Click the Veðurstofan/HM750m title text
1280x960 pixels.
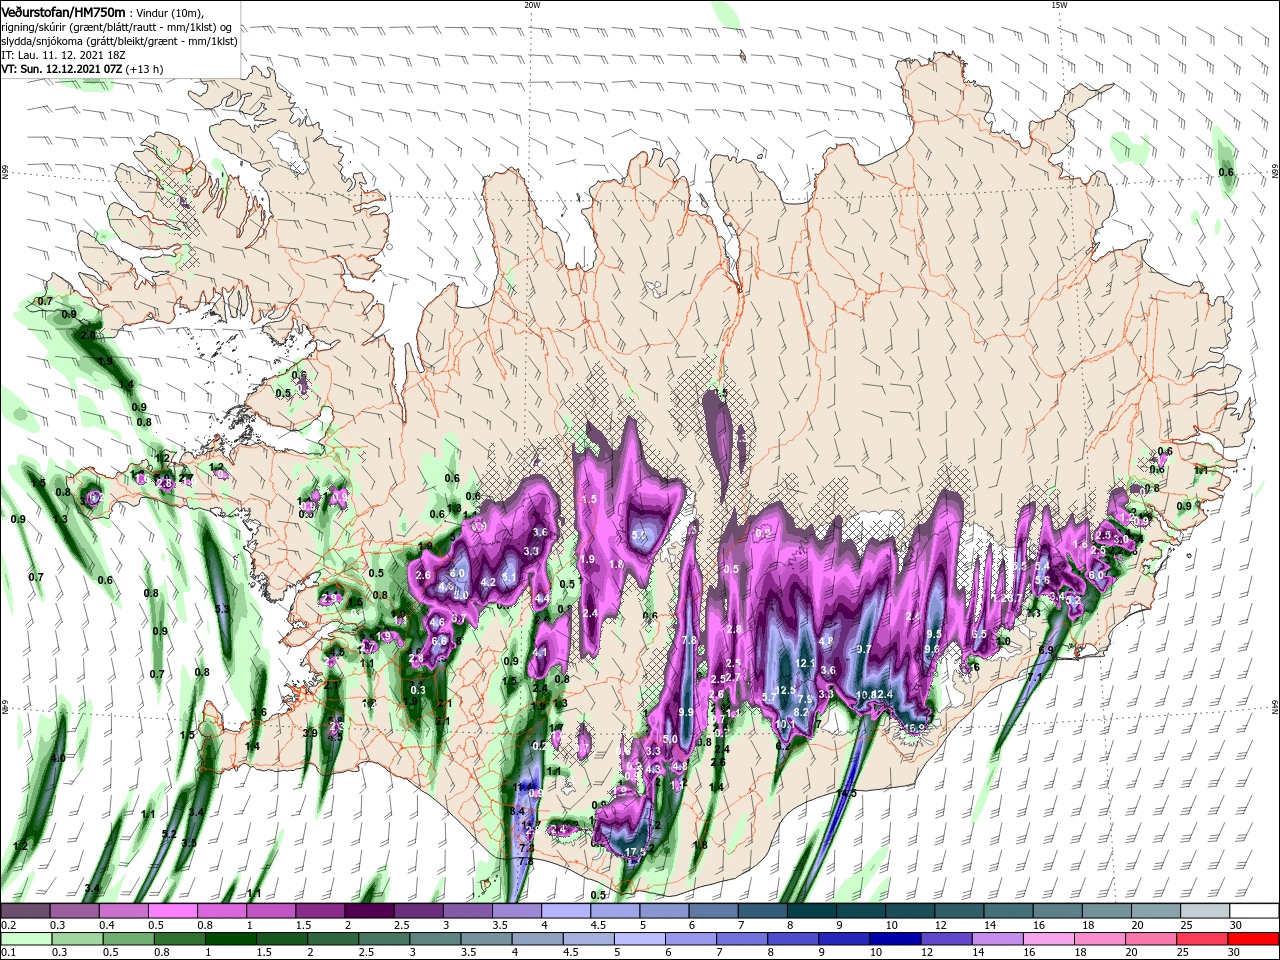63,11
